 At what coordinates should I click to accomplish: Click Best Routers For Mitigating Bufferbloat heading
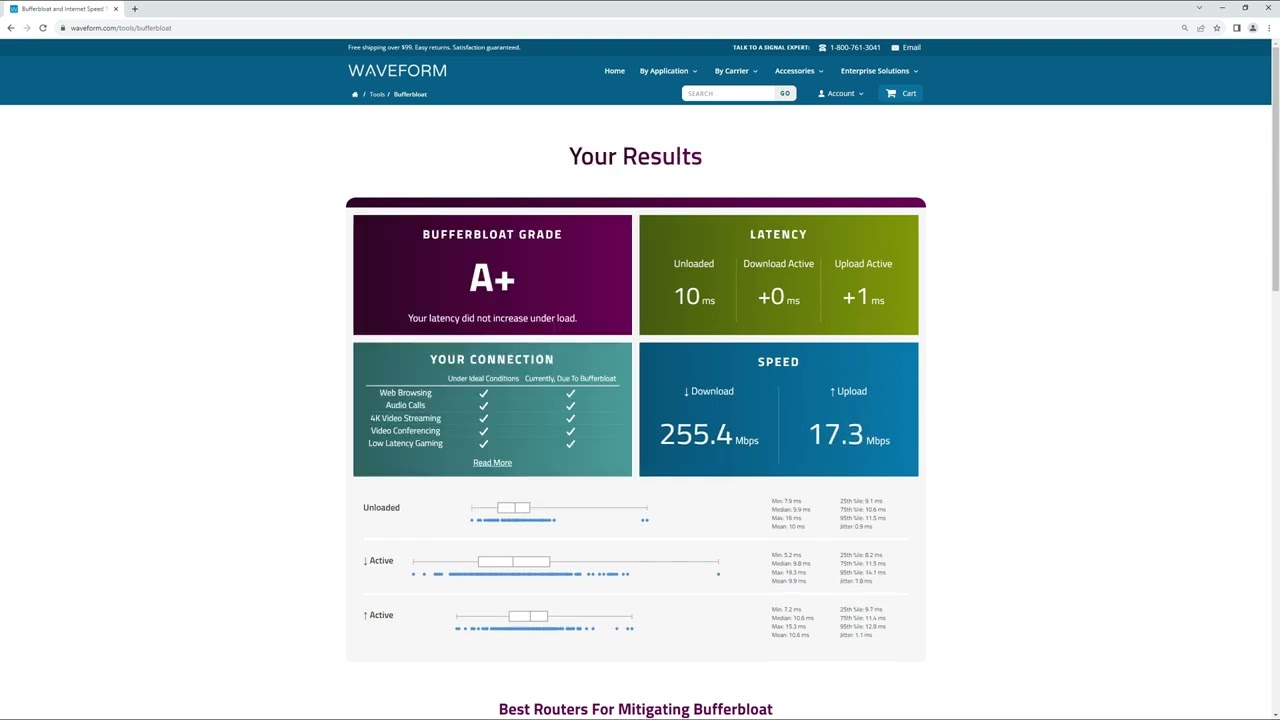tap(635, 709)
